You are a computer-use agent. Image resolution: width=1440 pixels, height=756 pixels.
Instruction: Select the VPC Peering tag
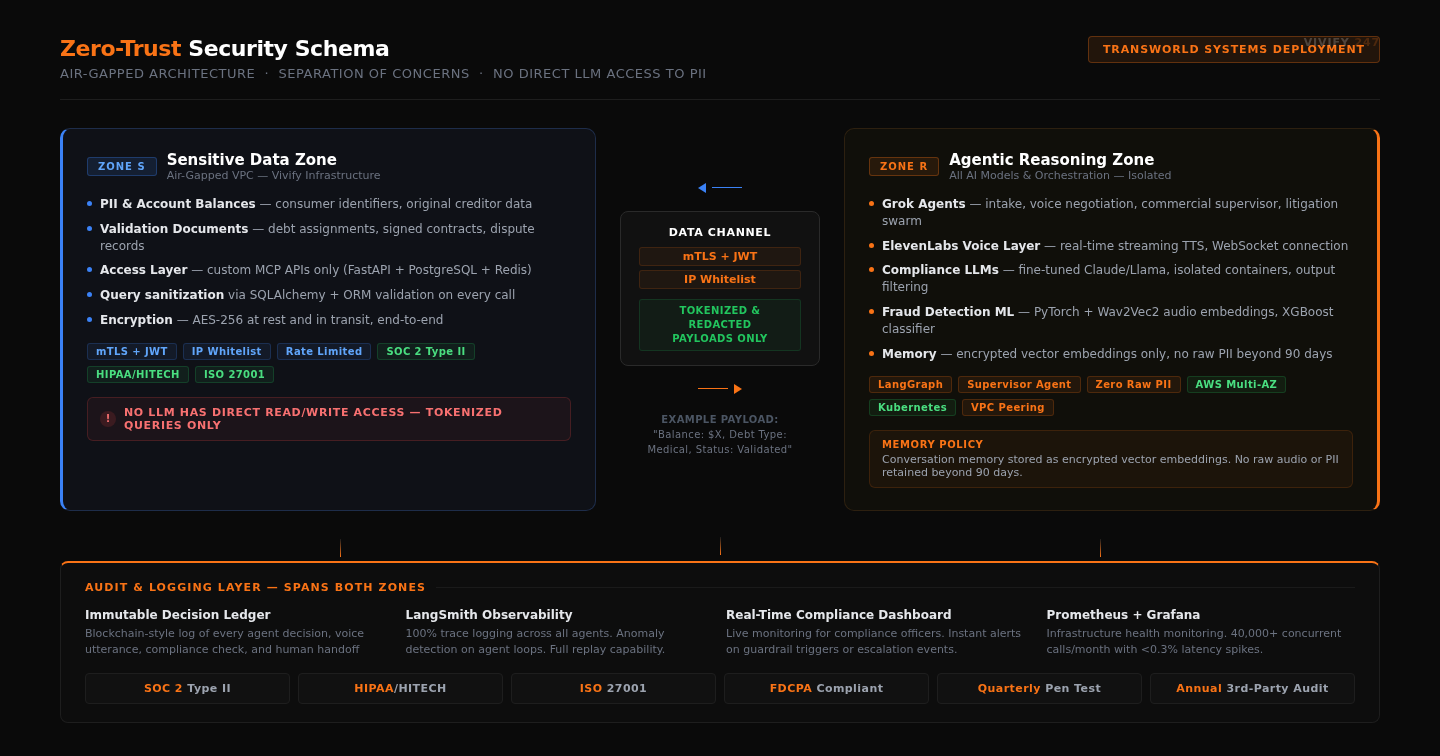(x=1008, y=408)
